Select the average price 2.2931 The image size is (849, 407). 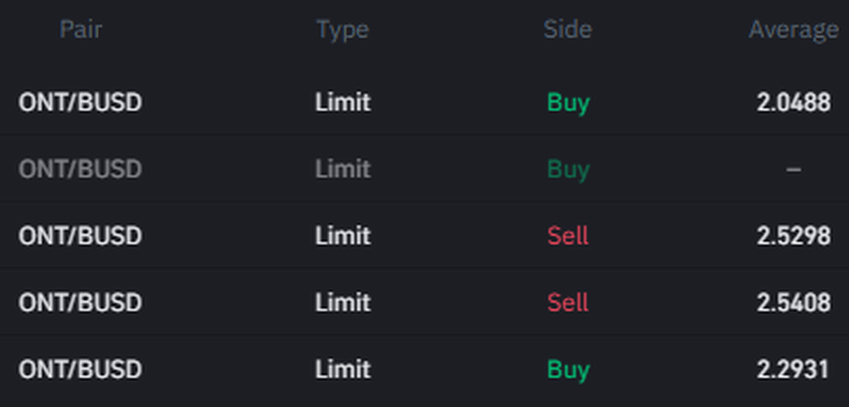793,369
